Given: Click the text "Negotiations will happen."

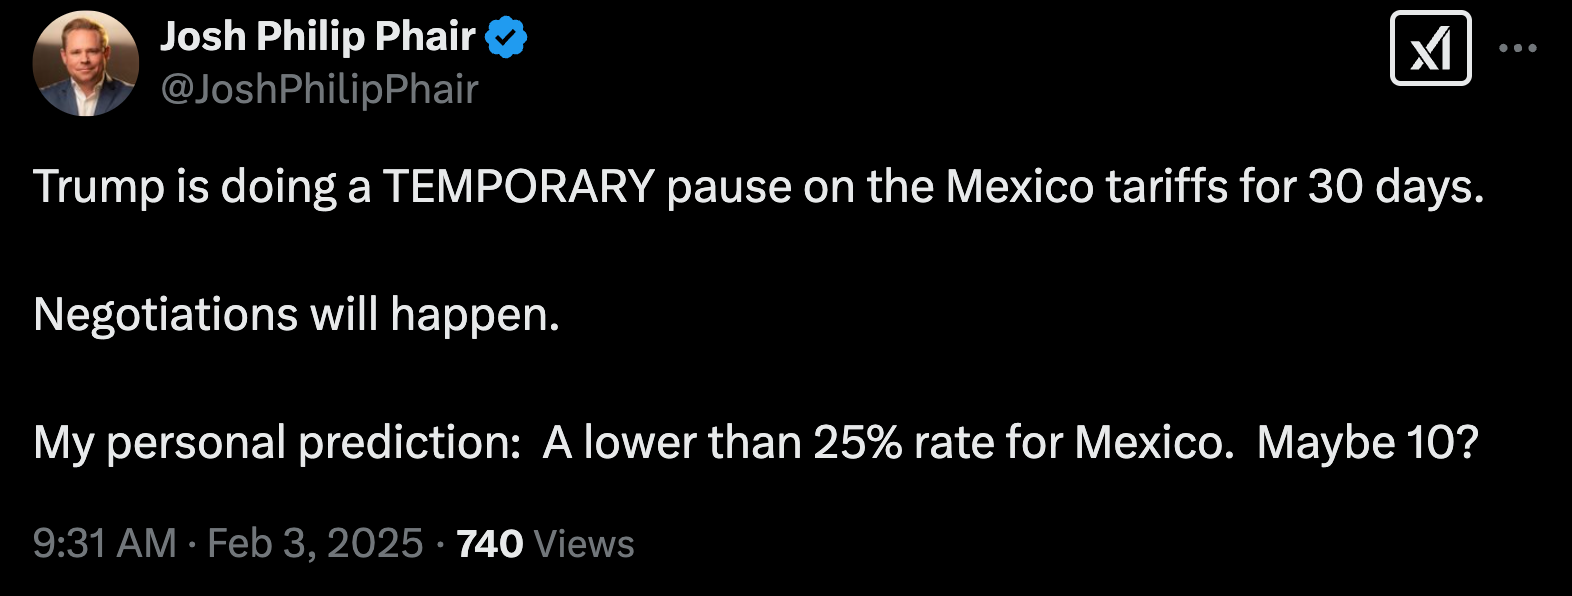Looking at the screenshot, I should click(296, 315).
